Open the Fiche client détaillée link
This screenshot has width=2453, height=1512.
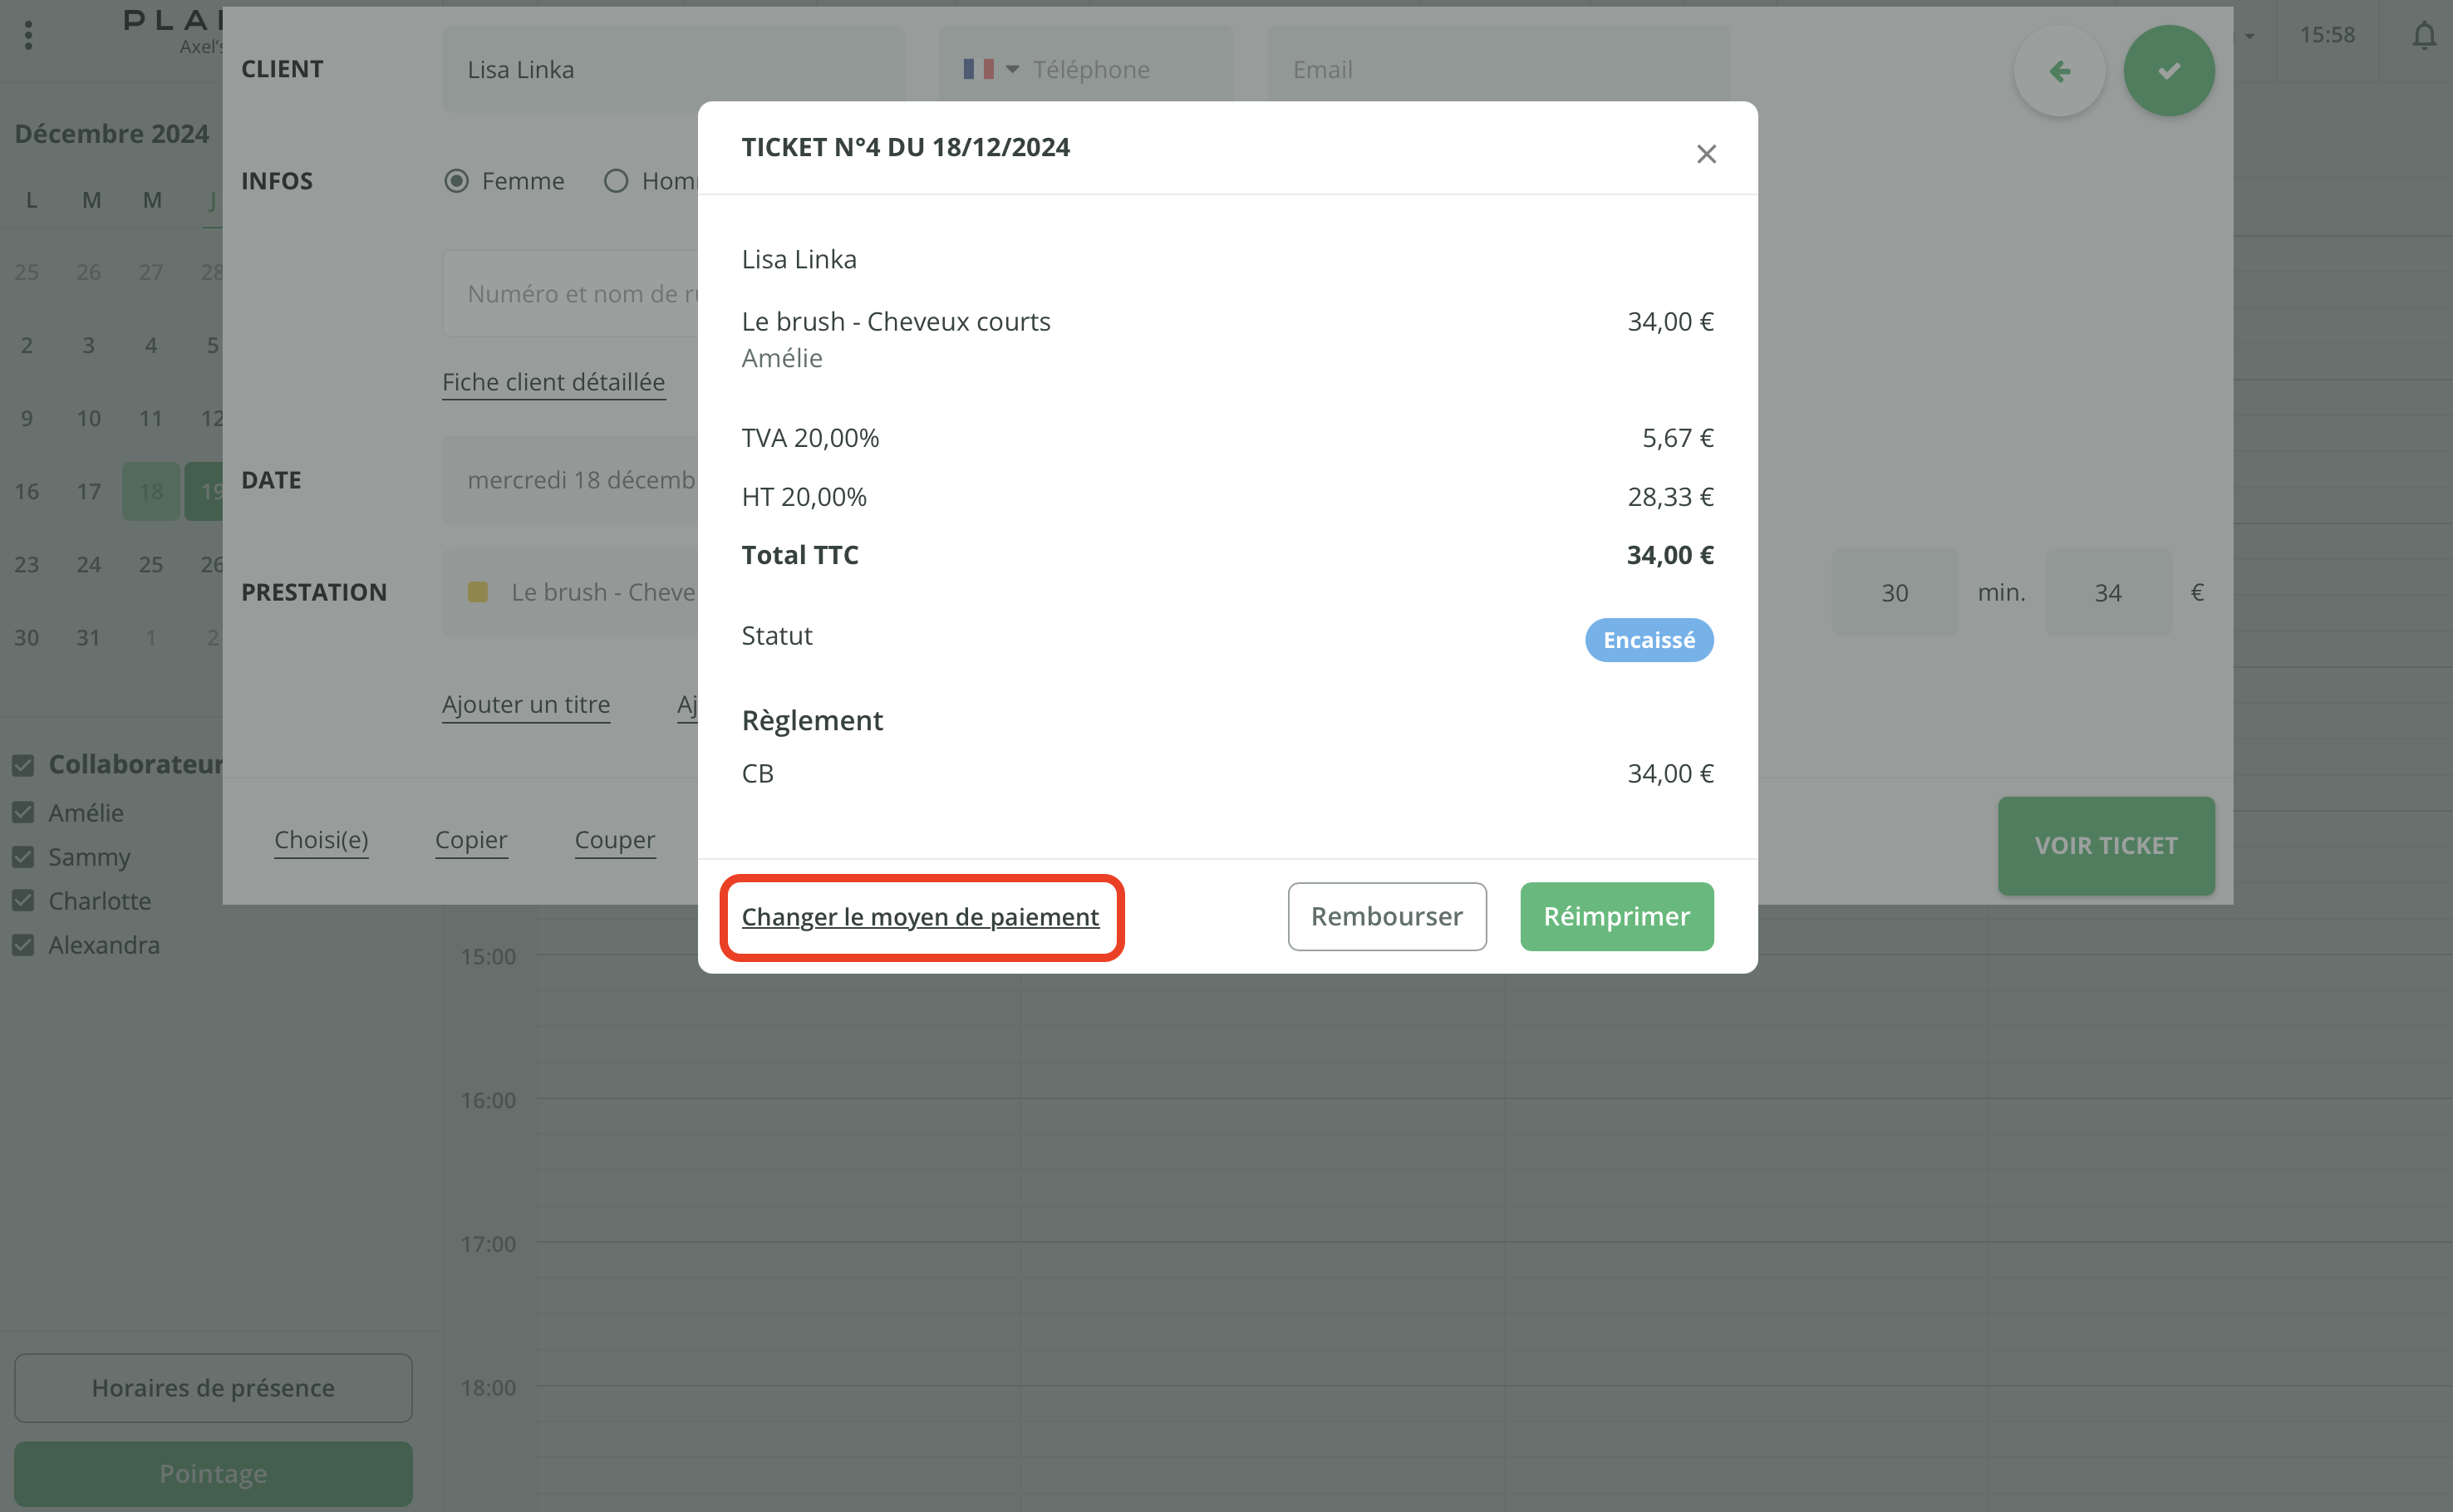tap(553, 382)
